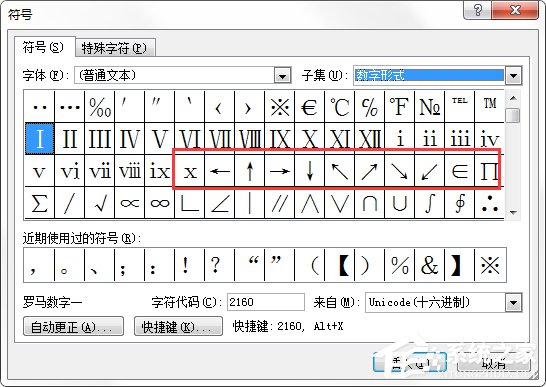Pick the question mark from recent symbols
The image size is (546, 387).
tap(220, 265)
